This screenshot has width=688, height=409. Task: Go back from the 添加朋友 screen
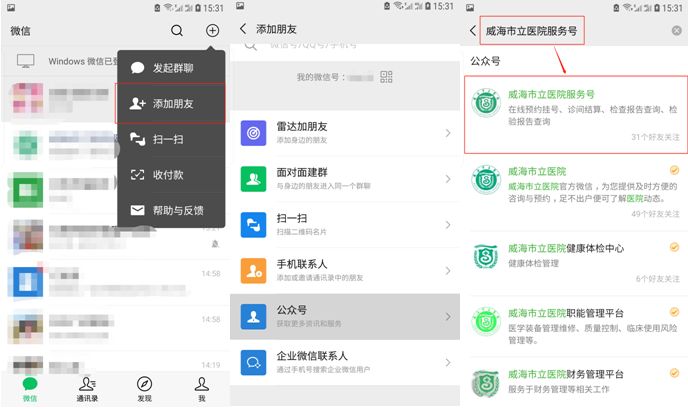tap(243, 29)
